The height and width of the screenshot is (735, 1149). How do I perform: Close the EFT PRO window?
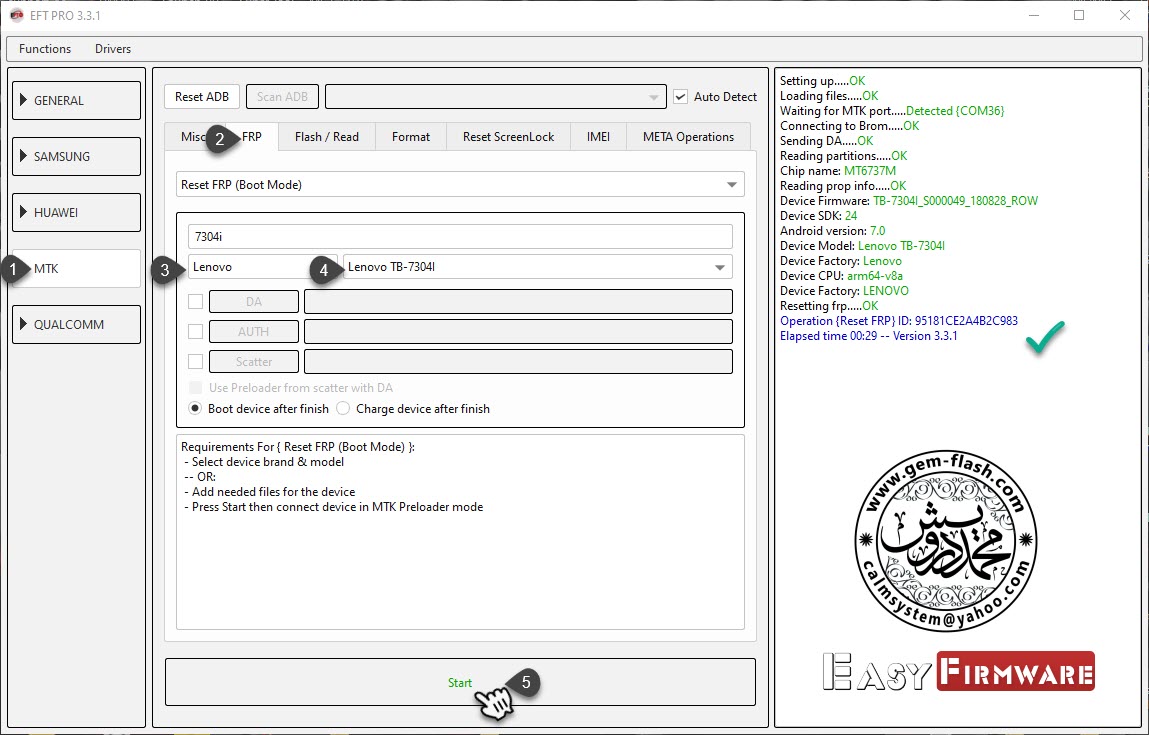point(1125,15)
